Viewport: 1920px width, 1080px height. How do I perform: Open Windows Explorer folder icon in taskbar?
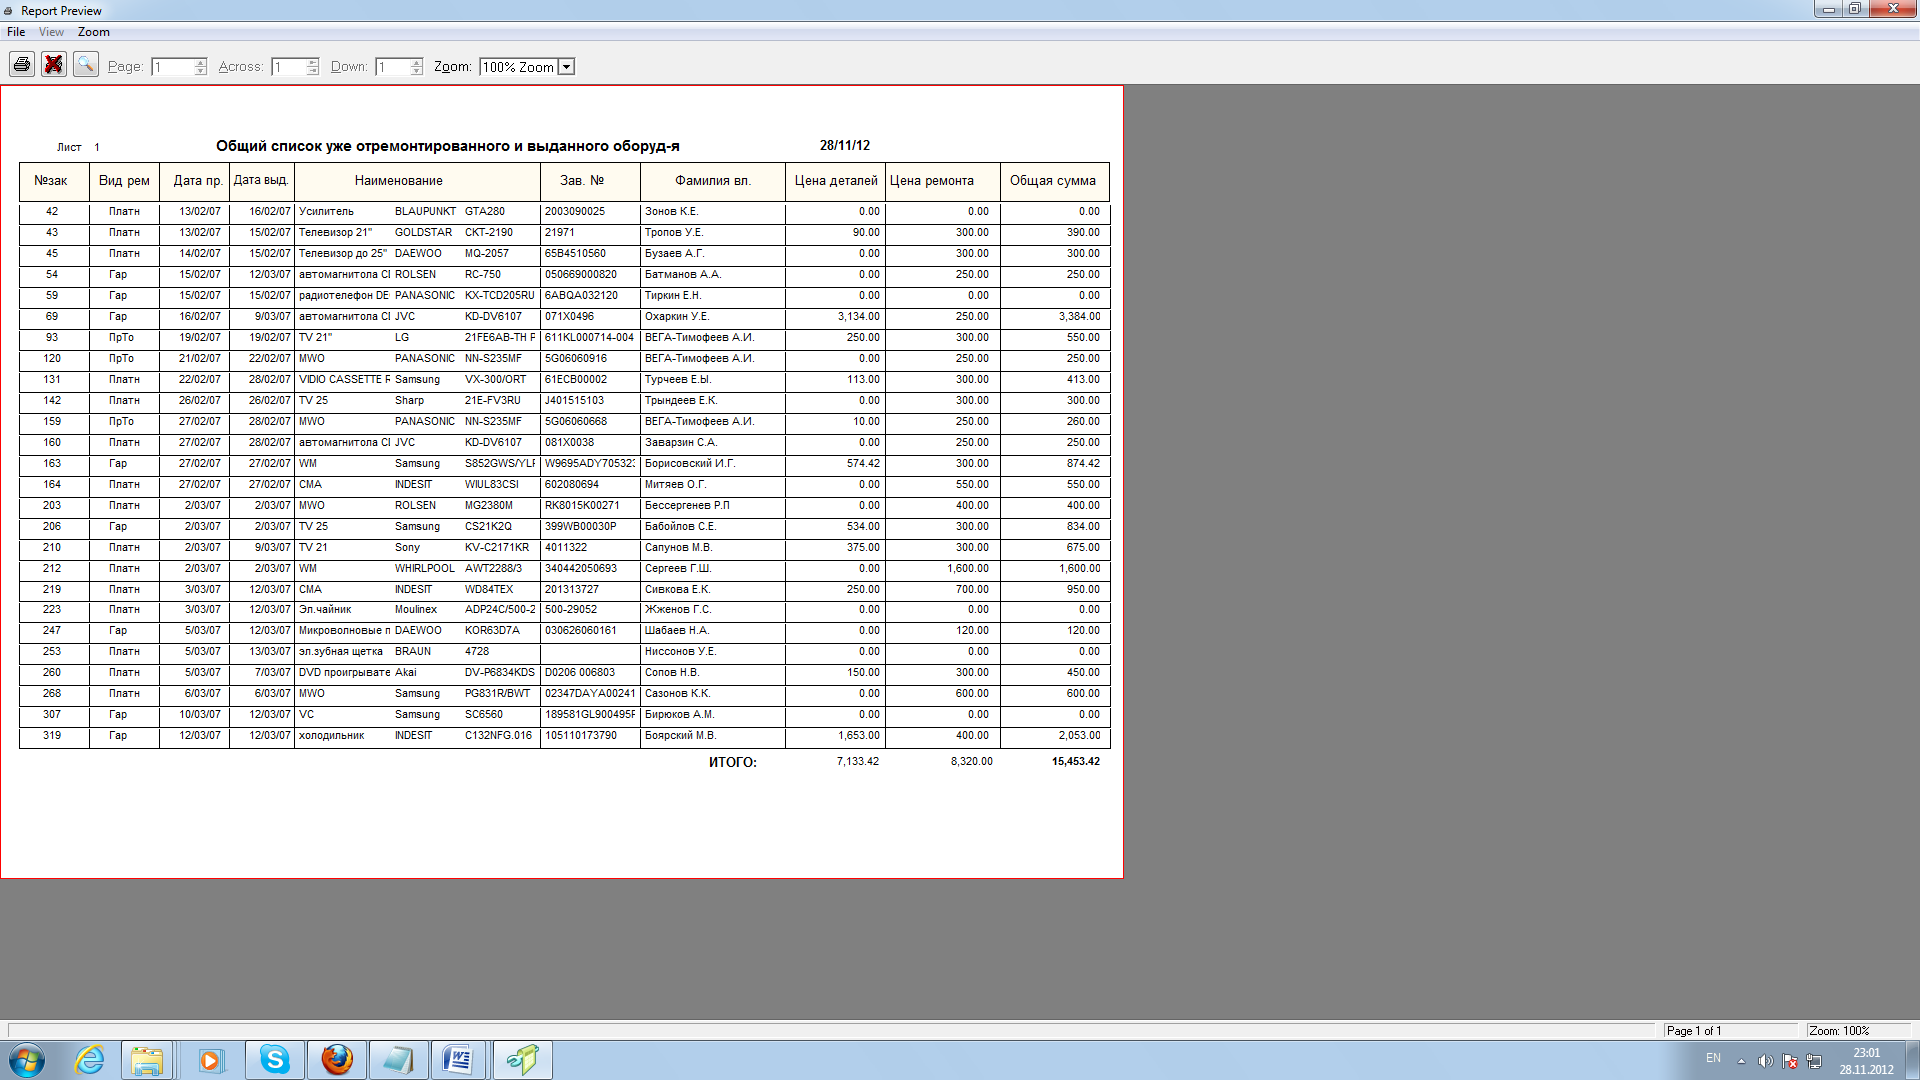[147, 1060]
